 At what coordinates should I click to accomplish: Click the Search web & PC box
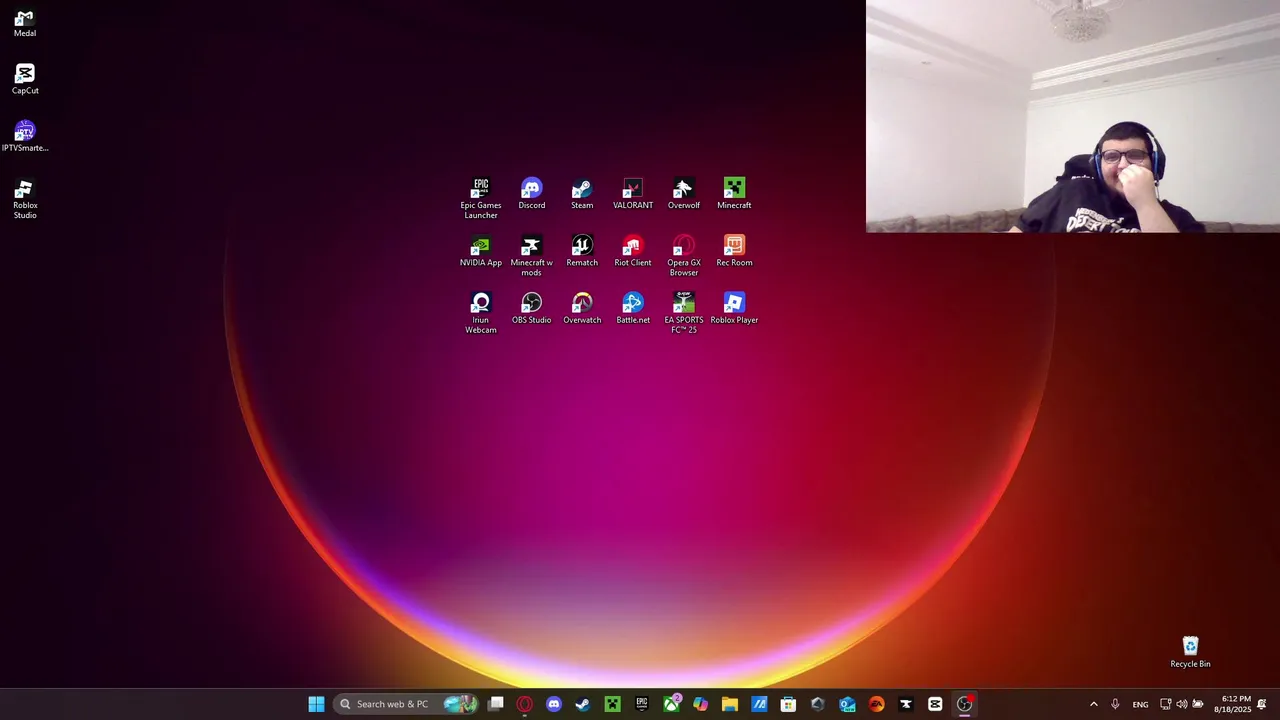tap(405, 704)
